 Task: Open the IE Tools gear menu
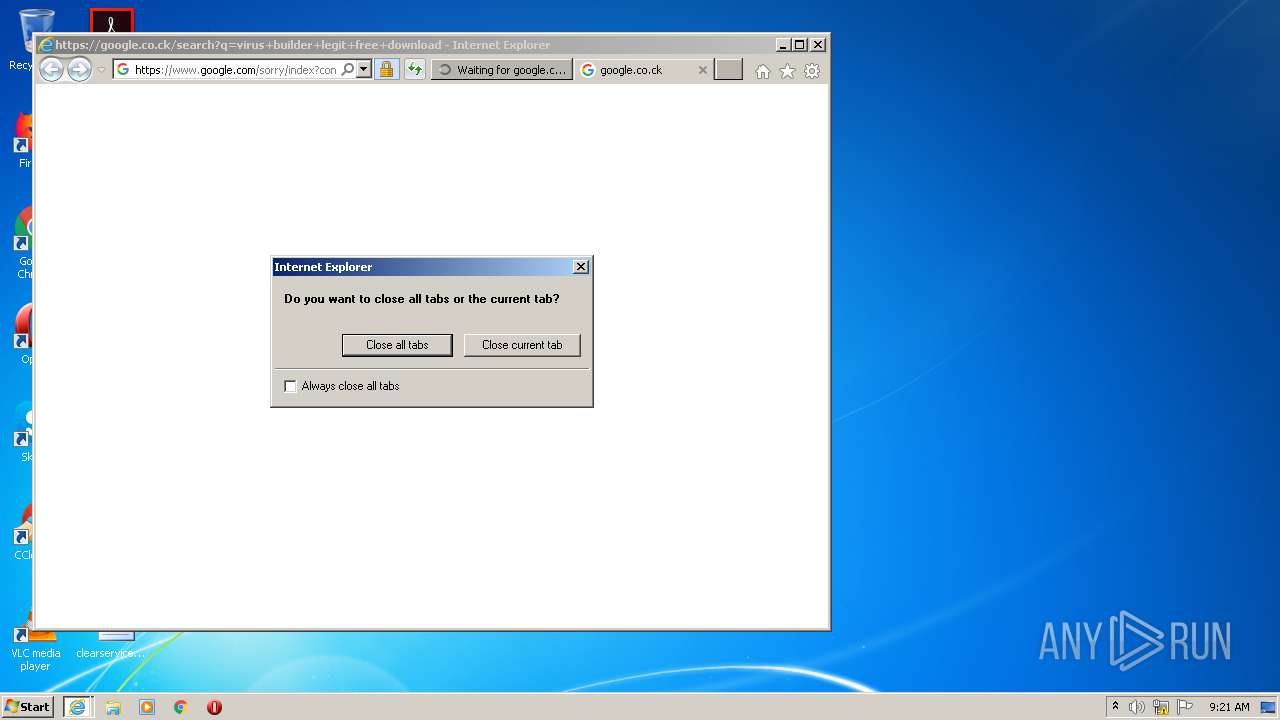(812, 71)
